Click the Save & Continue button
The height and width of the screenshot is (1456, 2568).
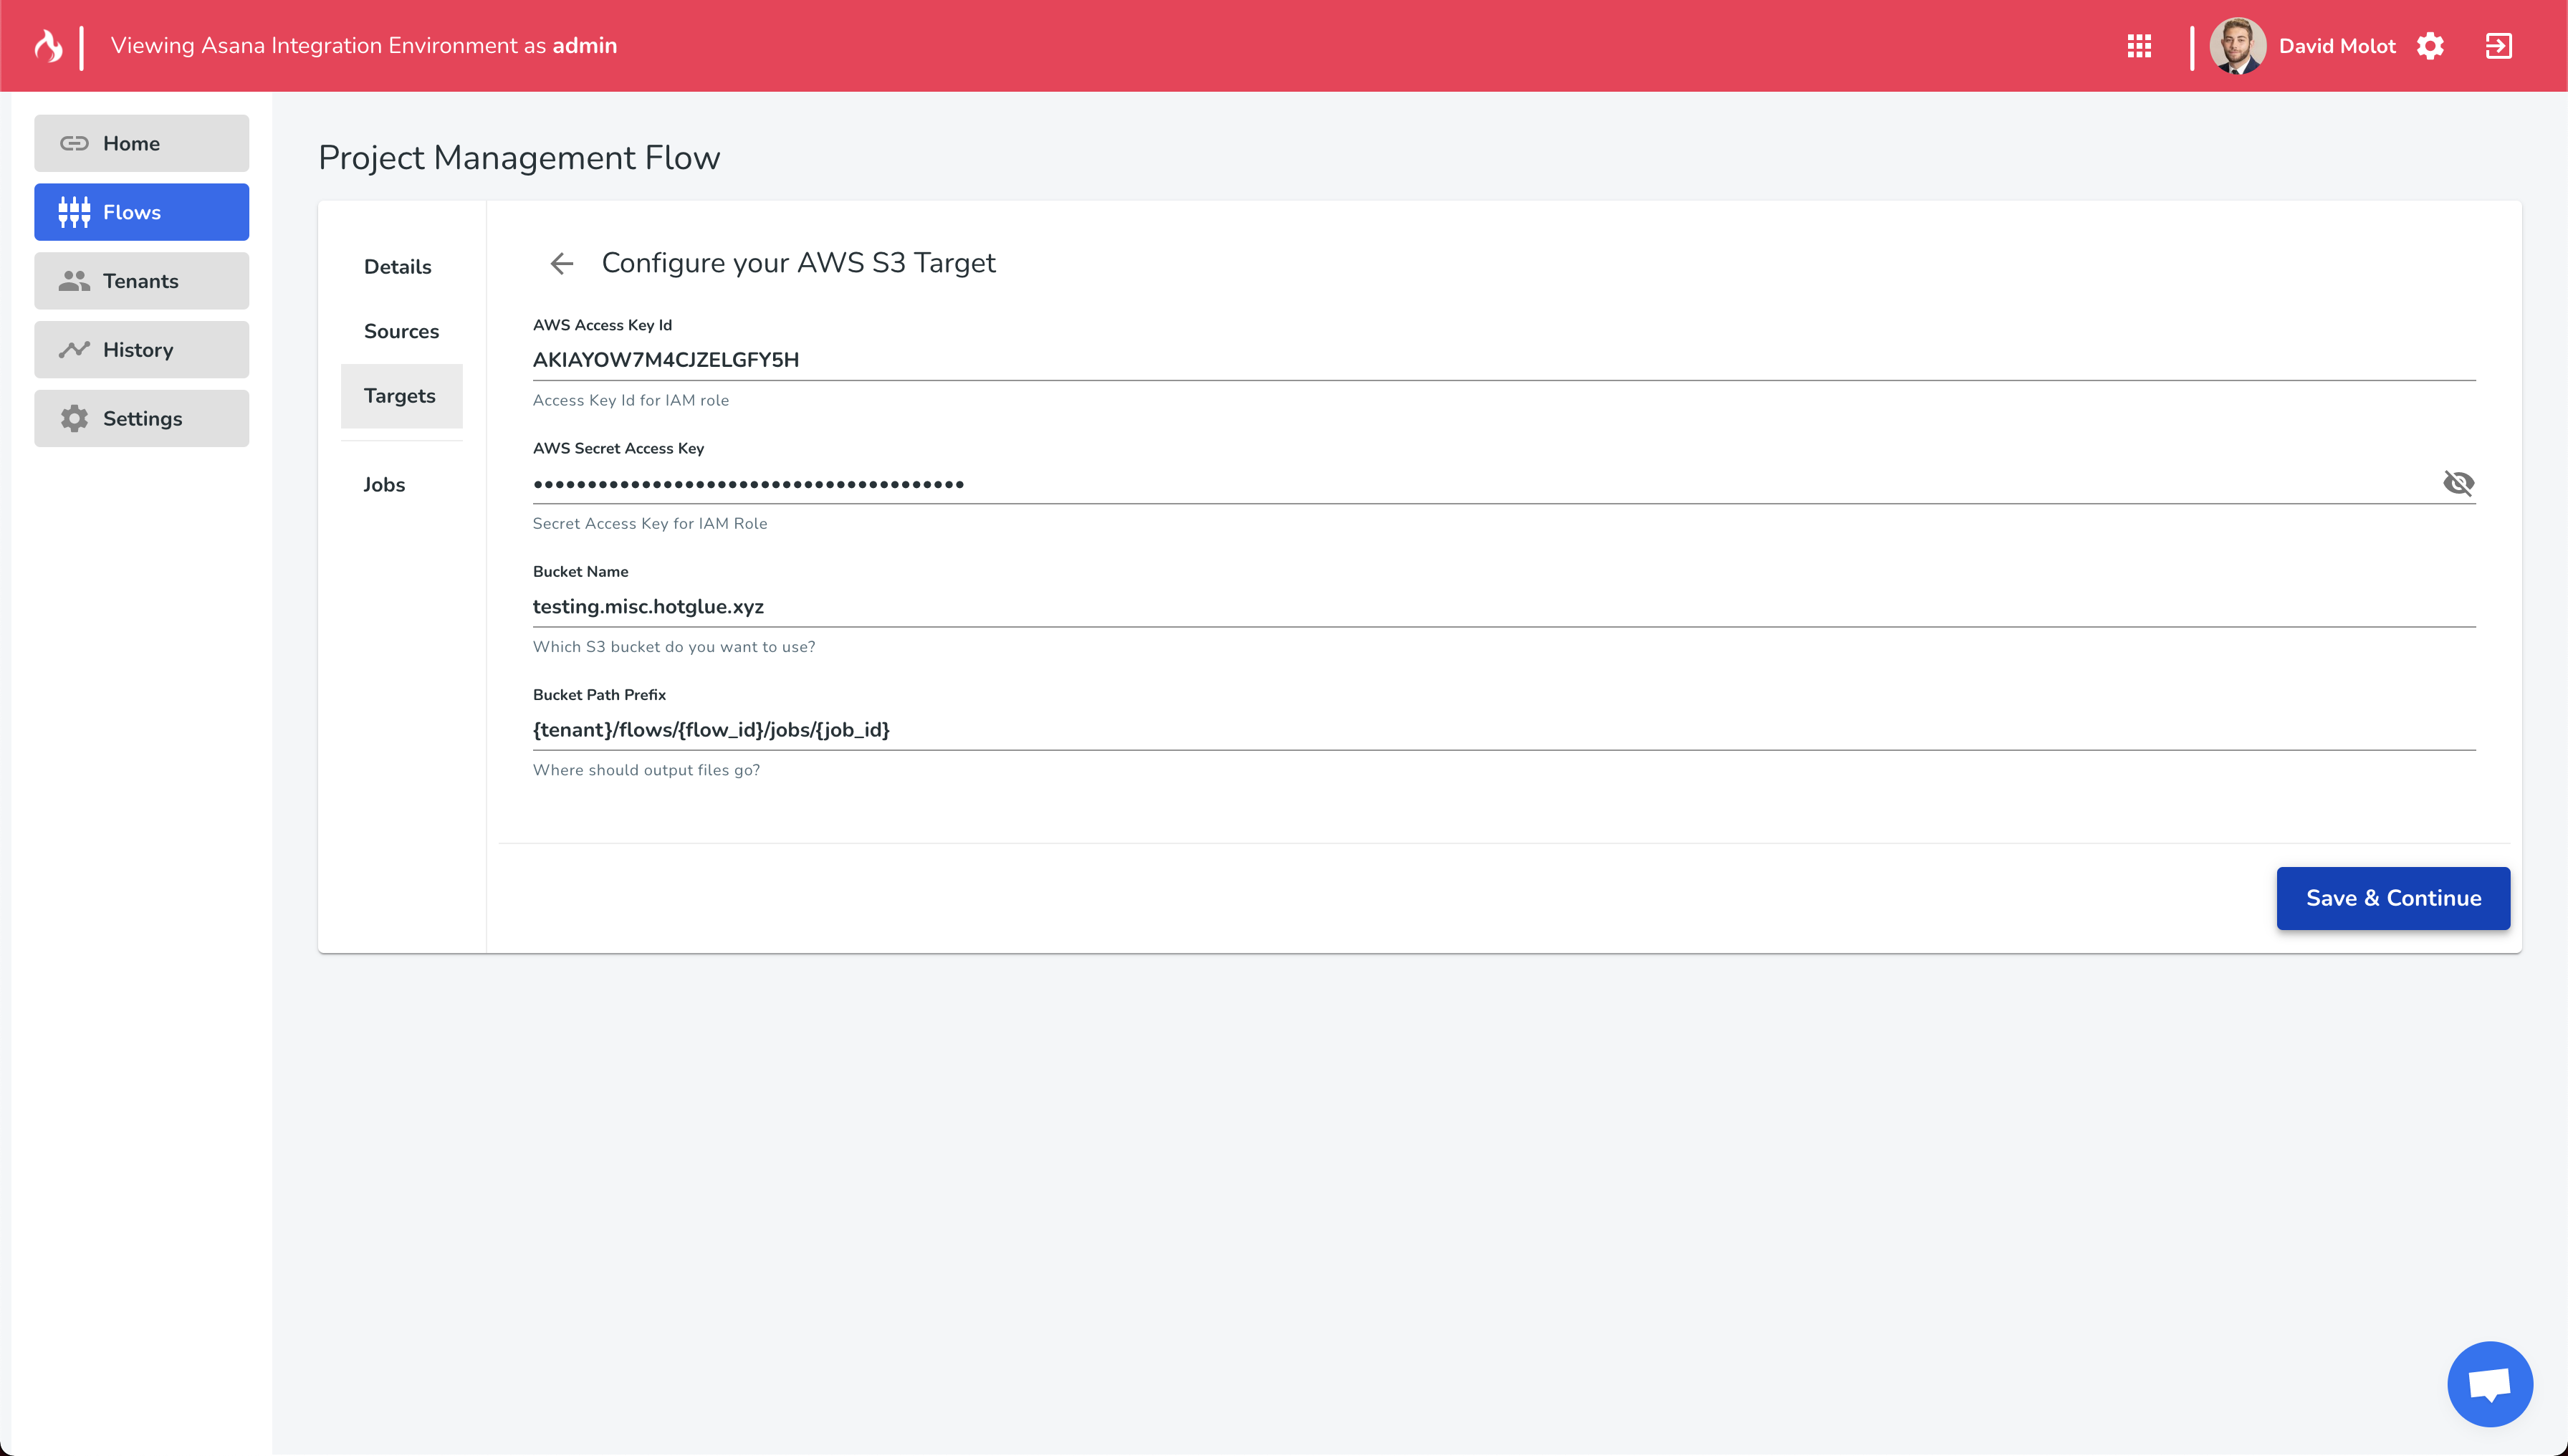(2393, 898)
